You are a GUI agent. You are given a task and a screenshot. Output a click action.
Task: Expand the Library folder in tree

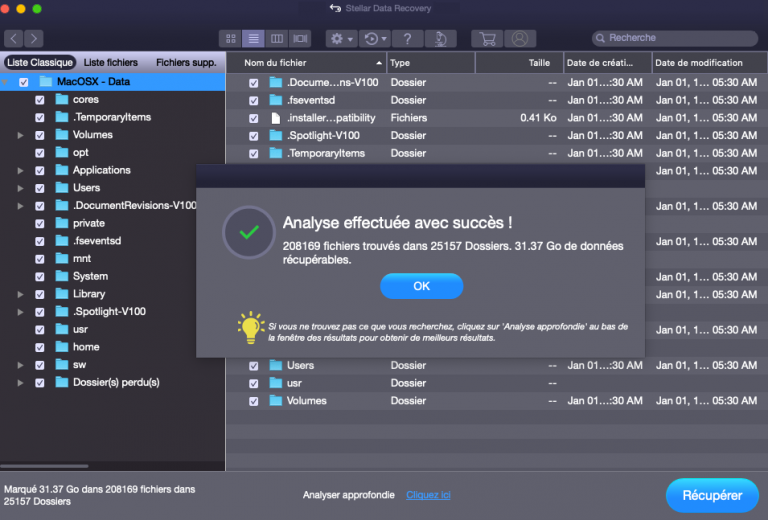20,294
